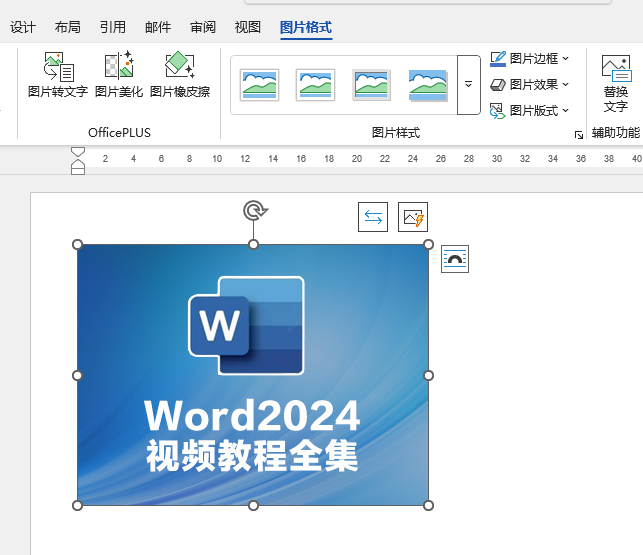Image resolution: width=643 pixels, height=555 pixels.
Task: Launch the 图片美化 tool
Action: point(119,74)
